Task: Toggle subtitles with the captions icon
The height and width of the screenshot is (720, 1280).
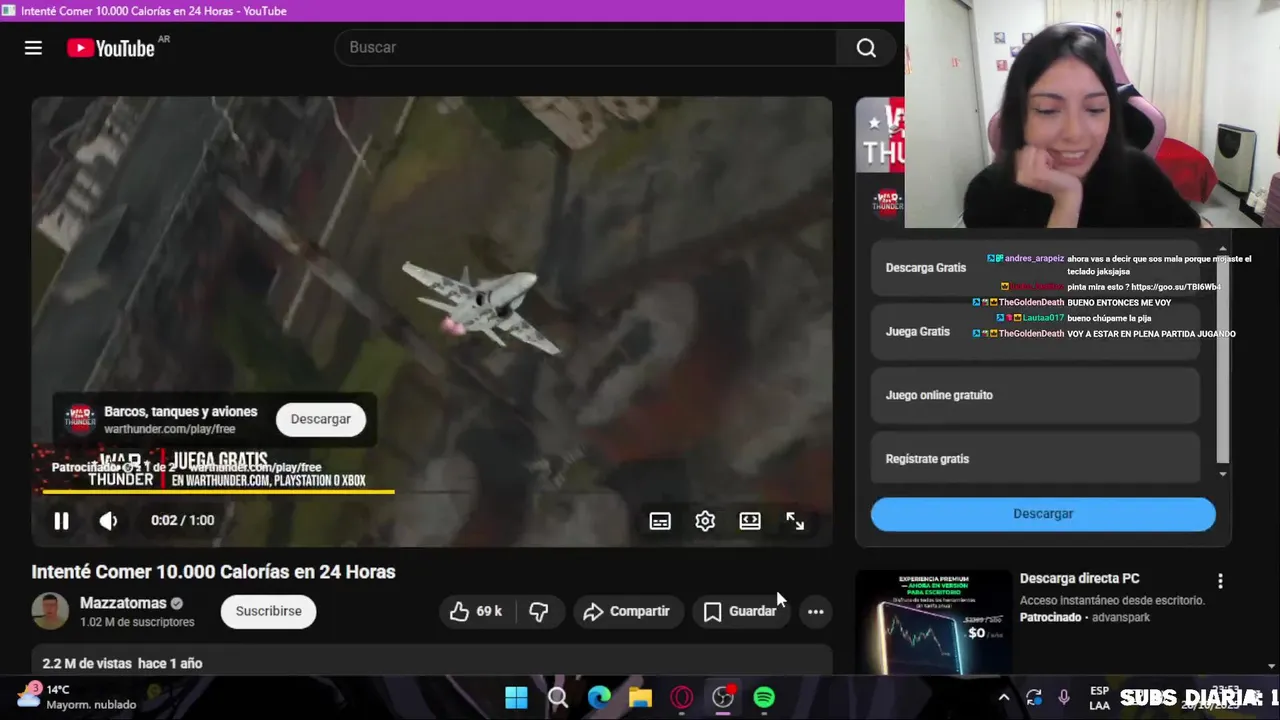Action: (660, 521)
